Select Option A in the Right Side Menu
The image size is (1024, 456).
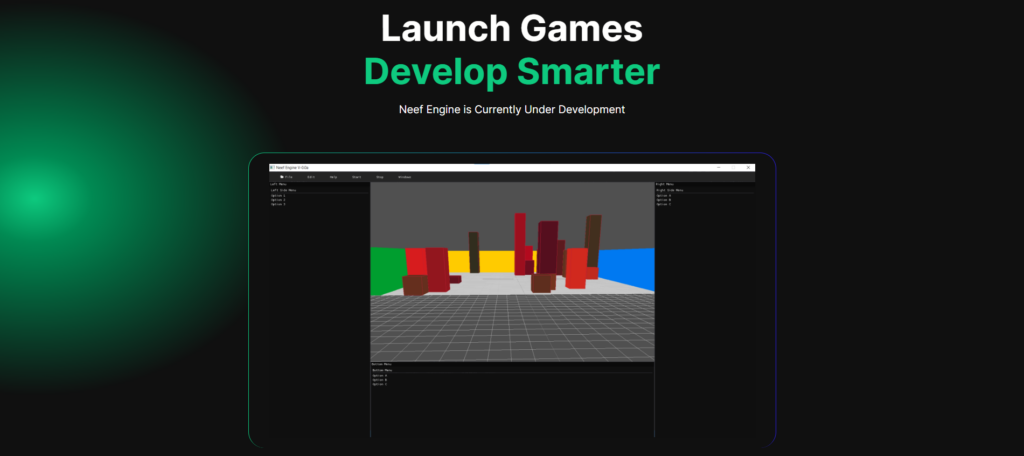[664, 195]
